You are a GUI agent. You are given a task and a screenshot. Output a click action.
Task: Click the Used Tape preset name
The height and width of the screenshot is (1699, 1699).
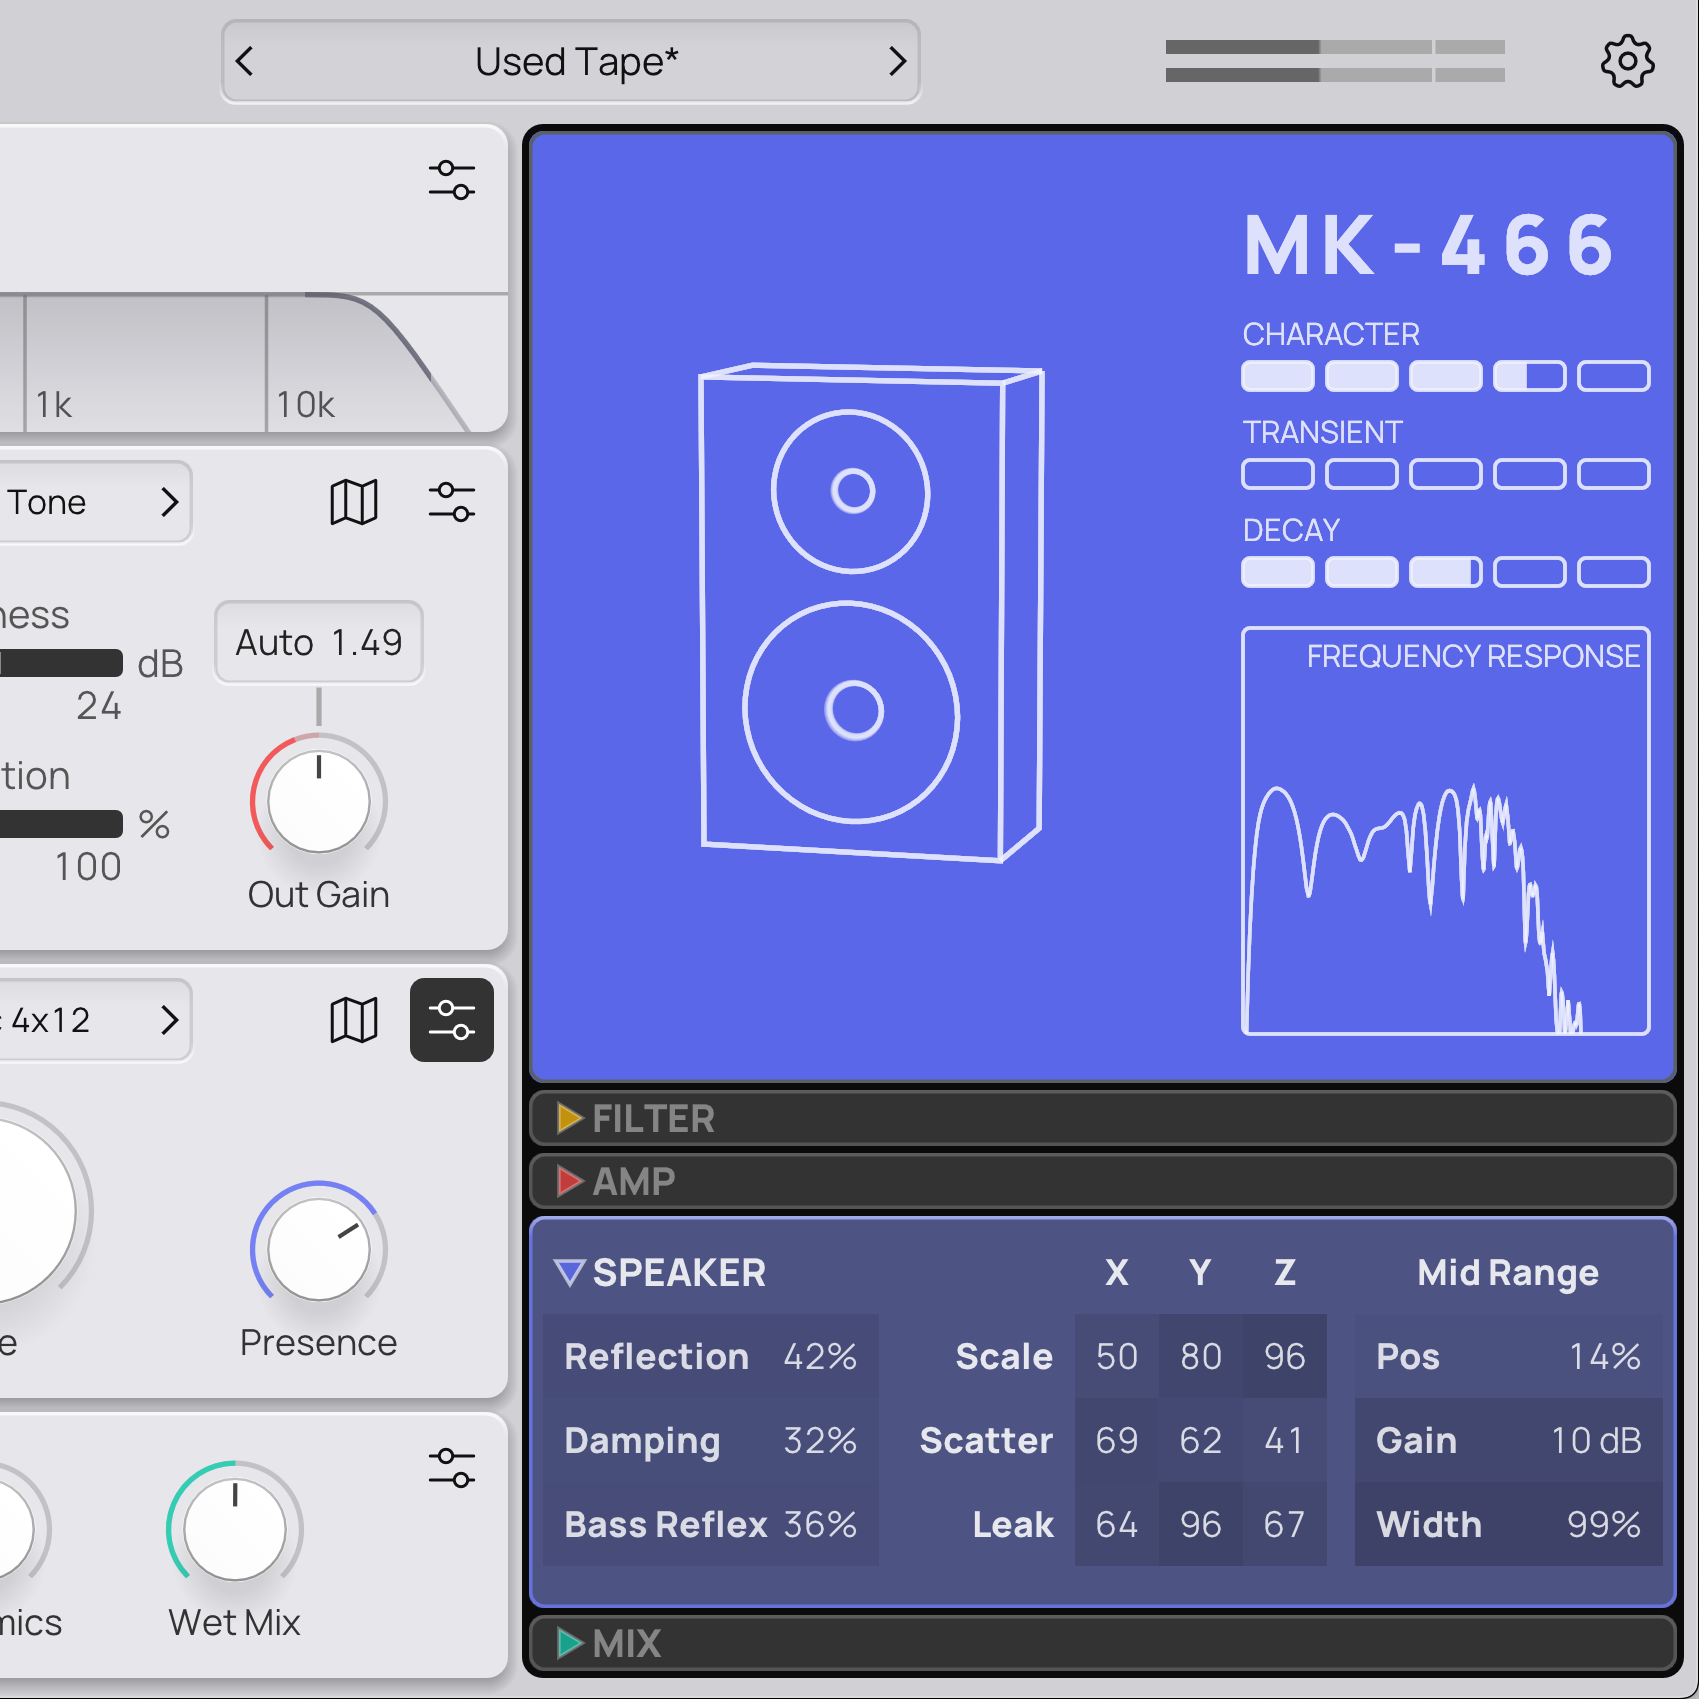576,62
